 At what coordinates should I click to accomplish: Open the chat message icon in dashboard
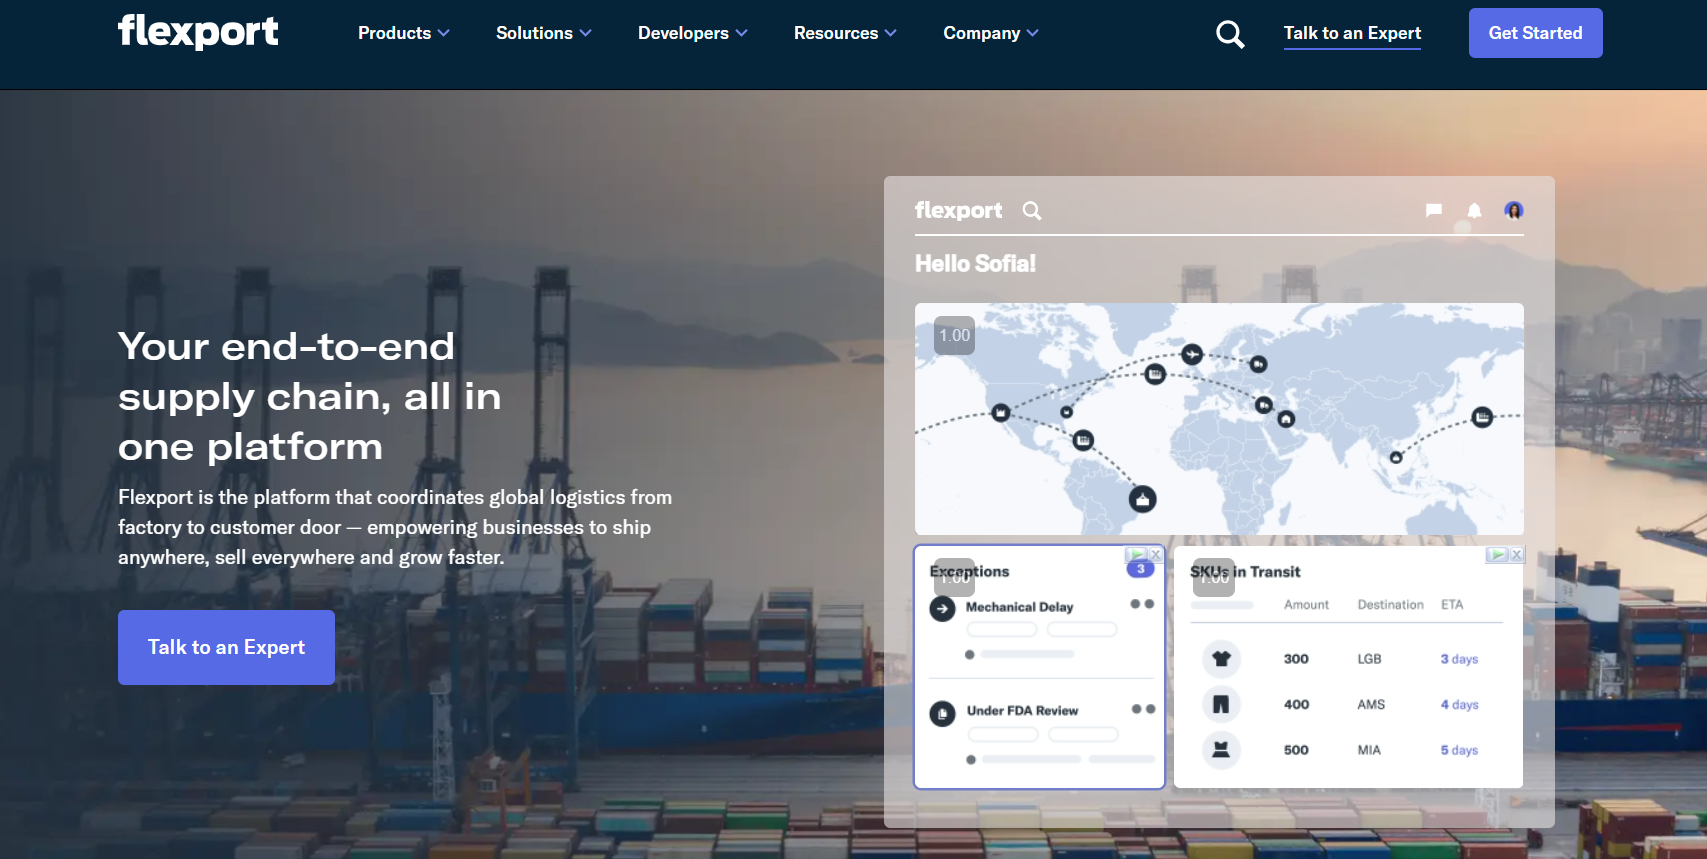[1434, 210]
